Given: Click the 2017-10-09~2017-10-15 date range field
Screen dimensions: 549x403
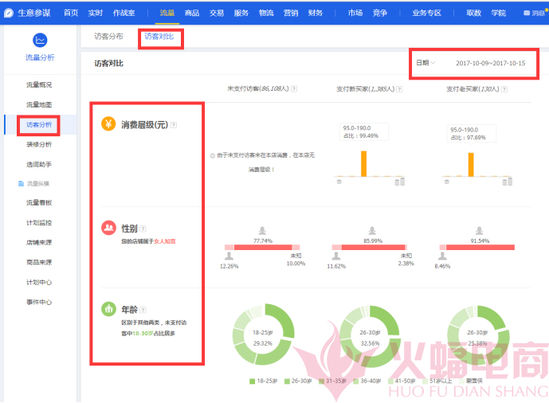Looking at the screenshot, I should pos(491,63).
